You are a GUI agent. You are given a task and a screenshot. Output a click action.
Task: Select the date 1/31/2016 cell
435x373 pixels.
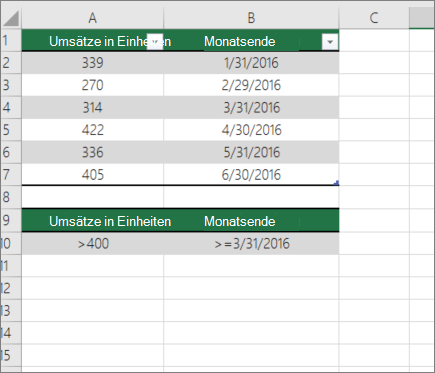tap(251, 63)
